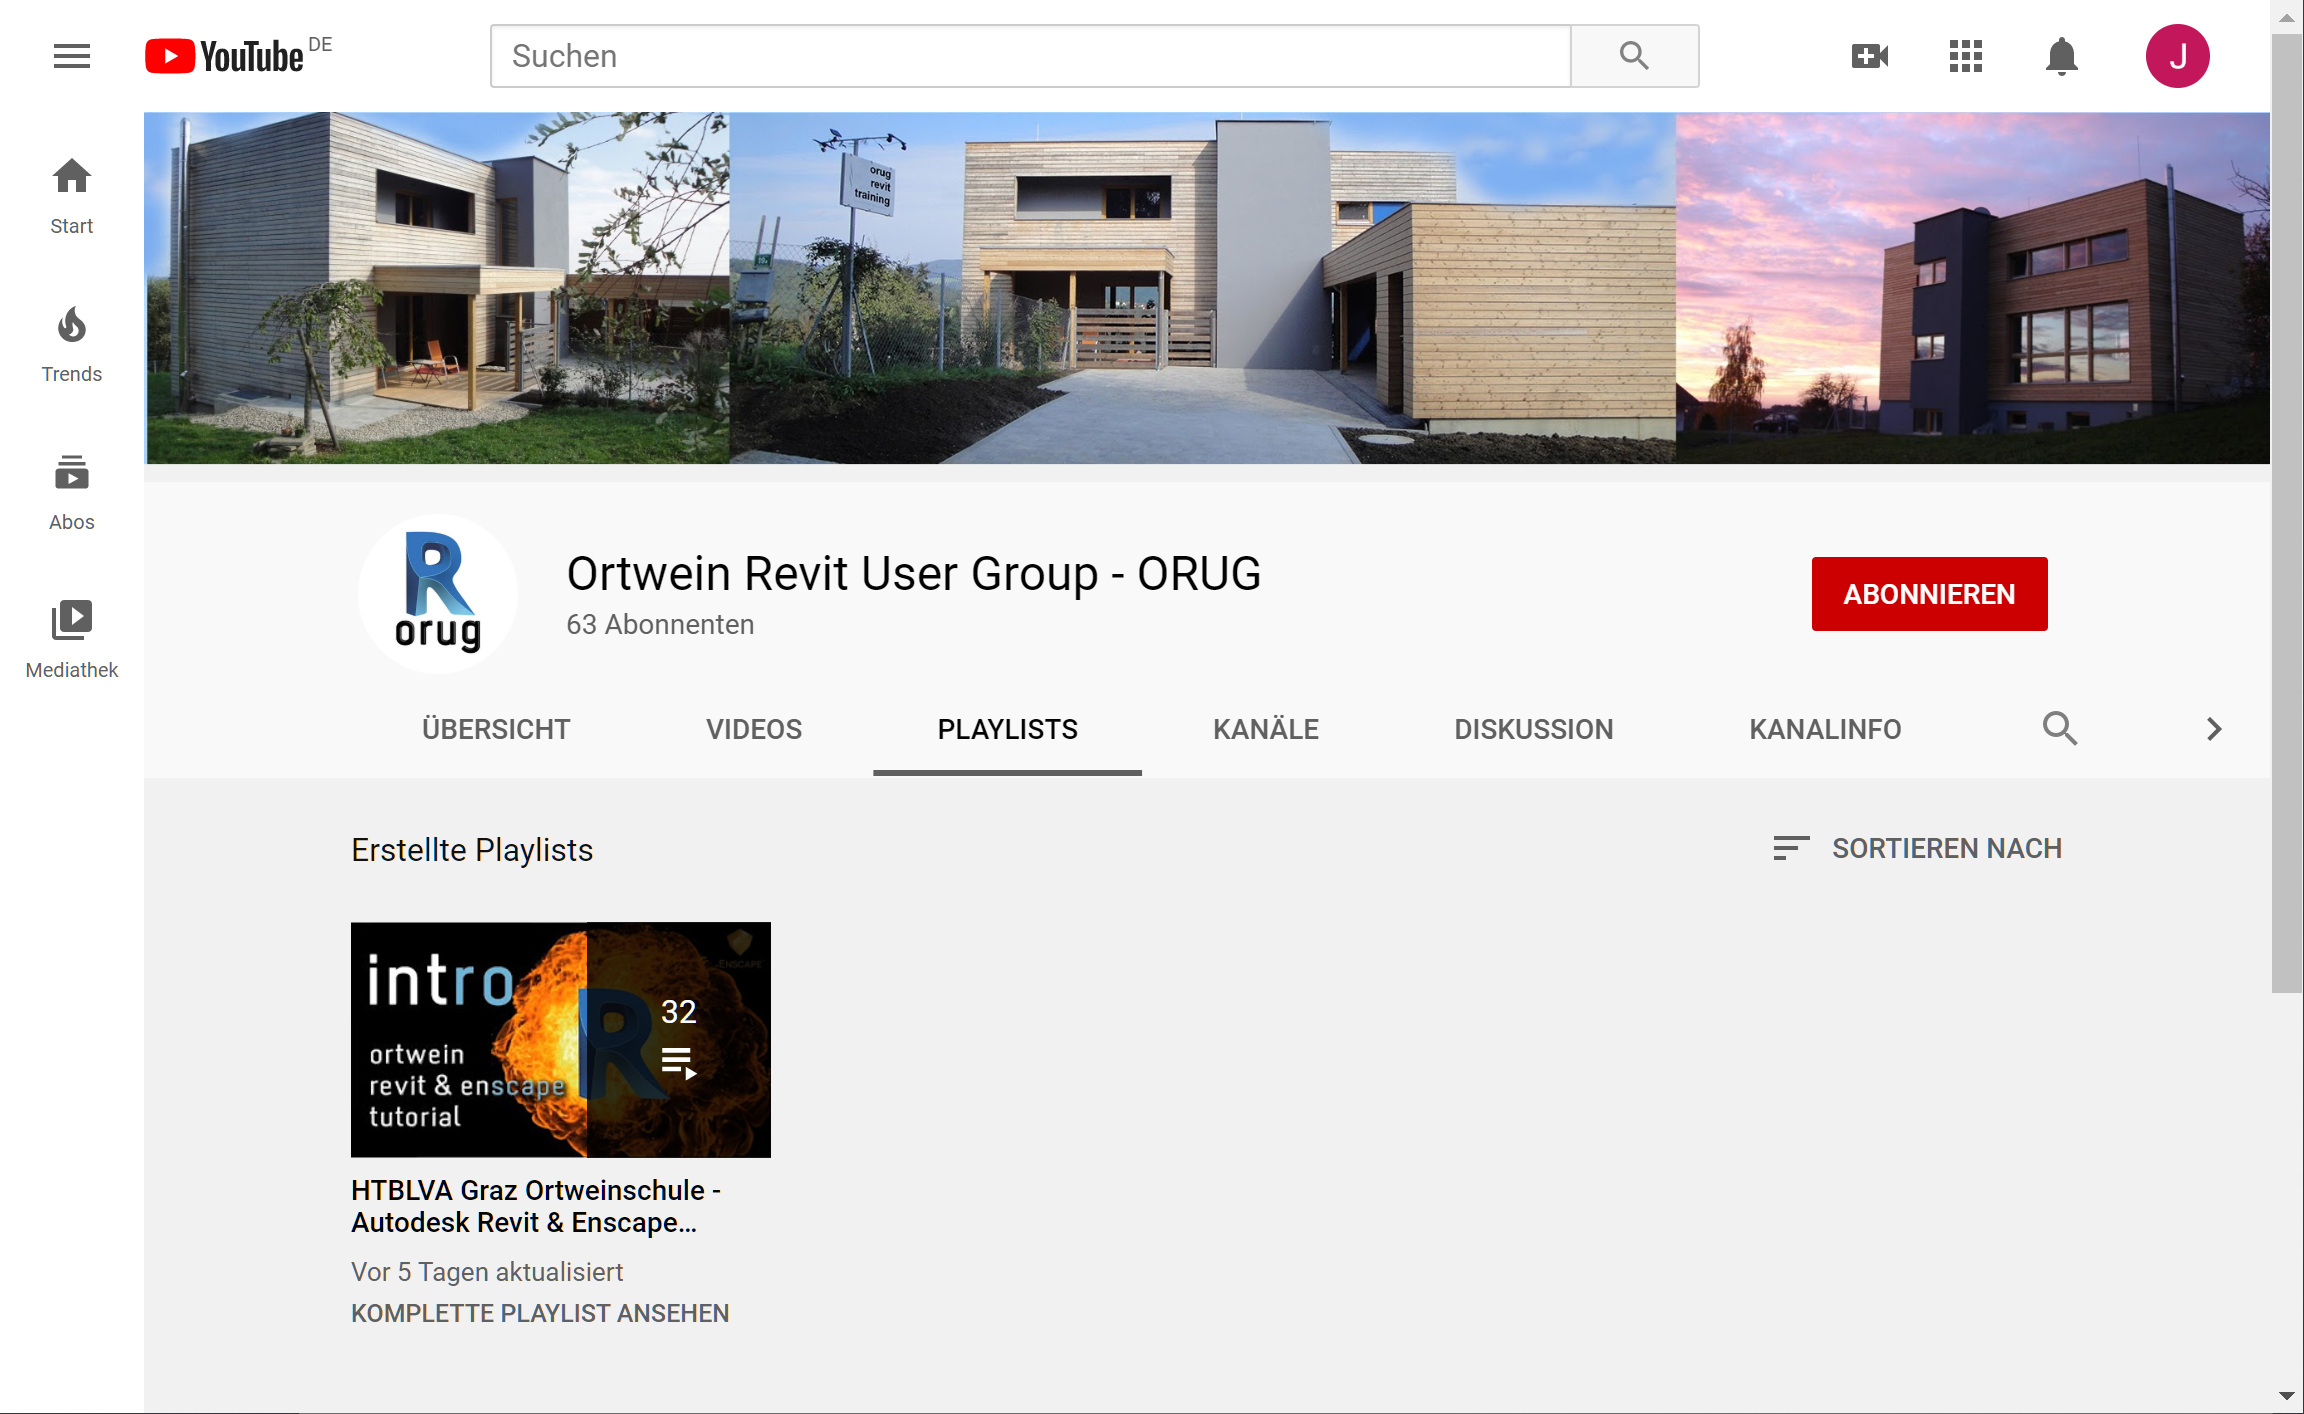Click Vor 5 Tagen aktualisiert text
This screenshot has width=2304, height=1414.
[x=487, y=1272]
